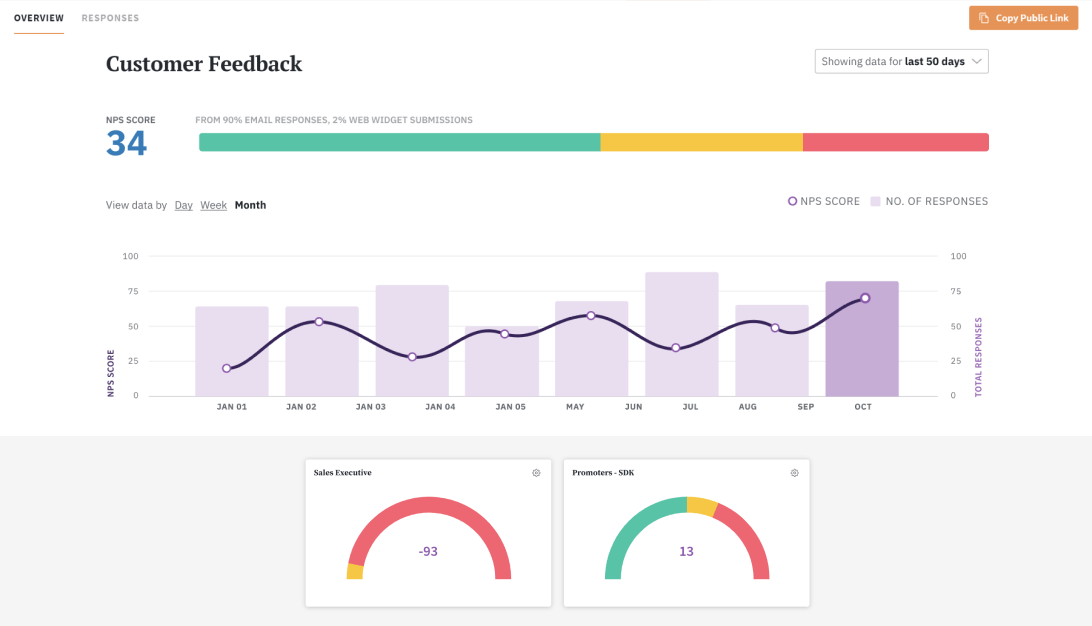Open settings gear on Promoters - SDK gauge
This screenshot has width=1092, height=626.
794,473
